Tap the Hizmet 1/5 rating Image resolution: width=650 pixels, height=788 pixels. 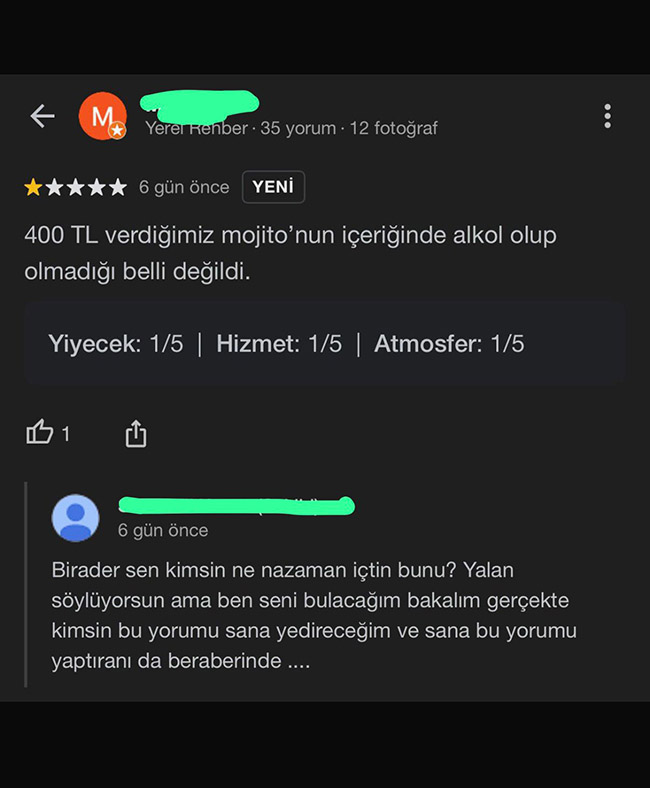(279, 344)
